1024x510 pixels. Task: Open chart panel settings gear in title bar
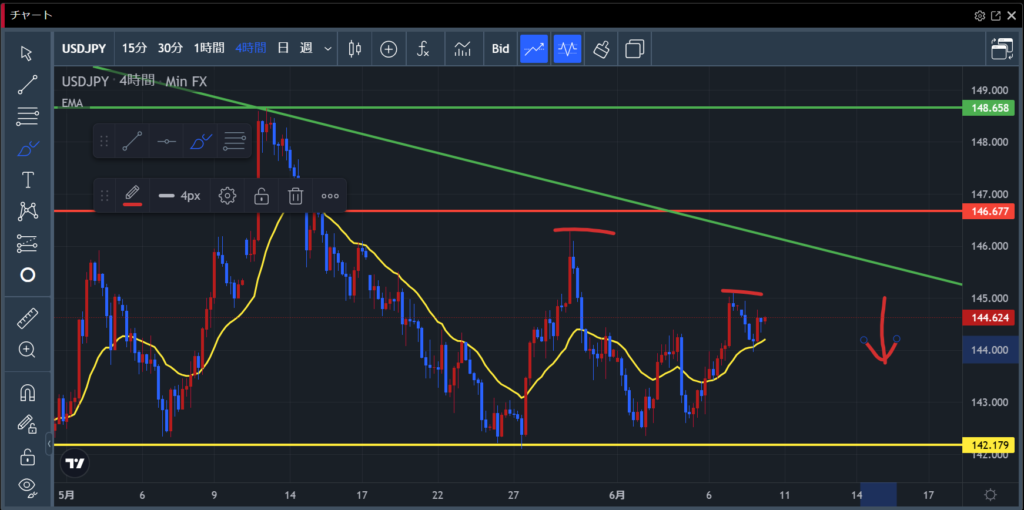pos(980,16)
